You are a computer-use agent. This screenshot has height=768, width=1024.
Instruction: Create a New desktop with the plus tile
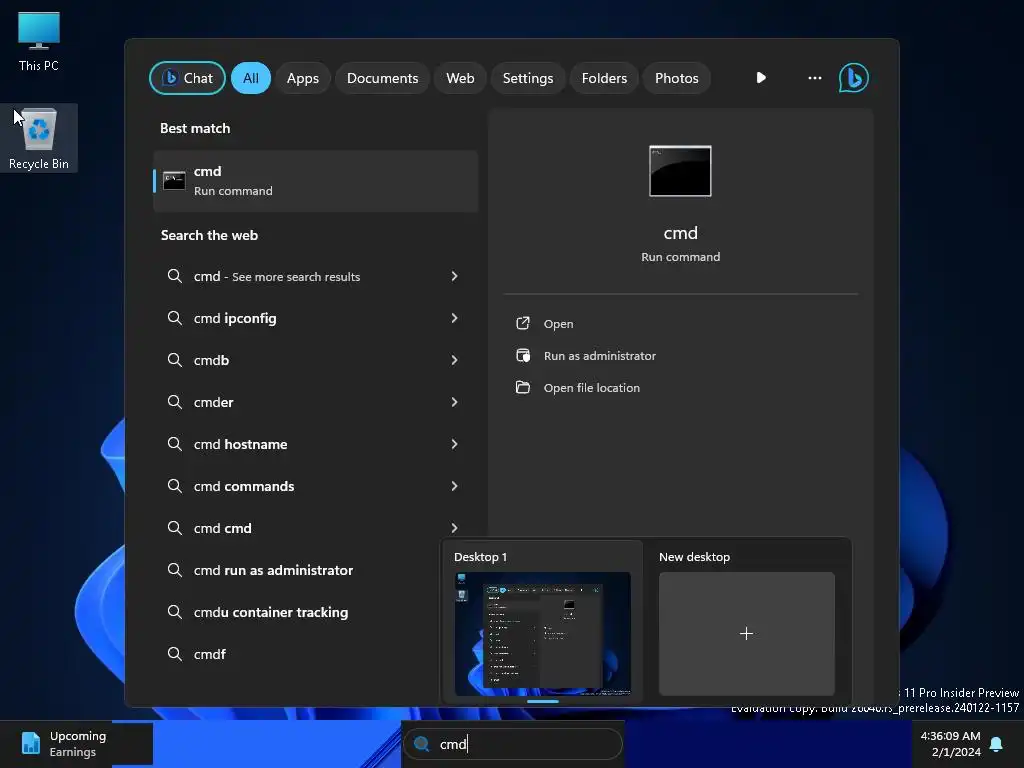[x=746, y=633]
